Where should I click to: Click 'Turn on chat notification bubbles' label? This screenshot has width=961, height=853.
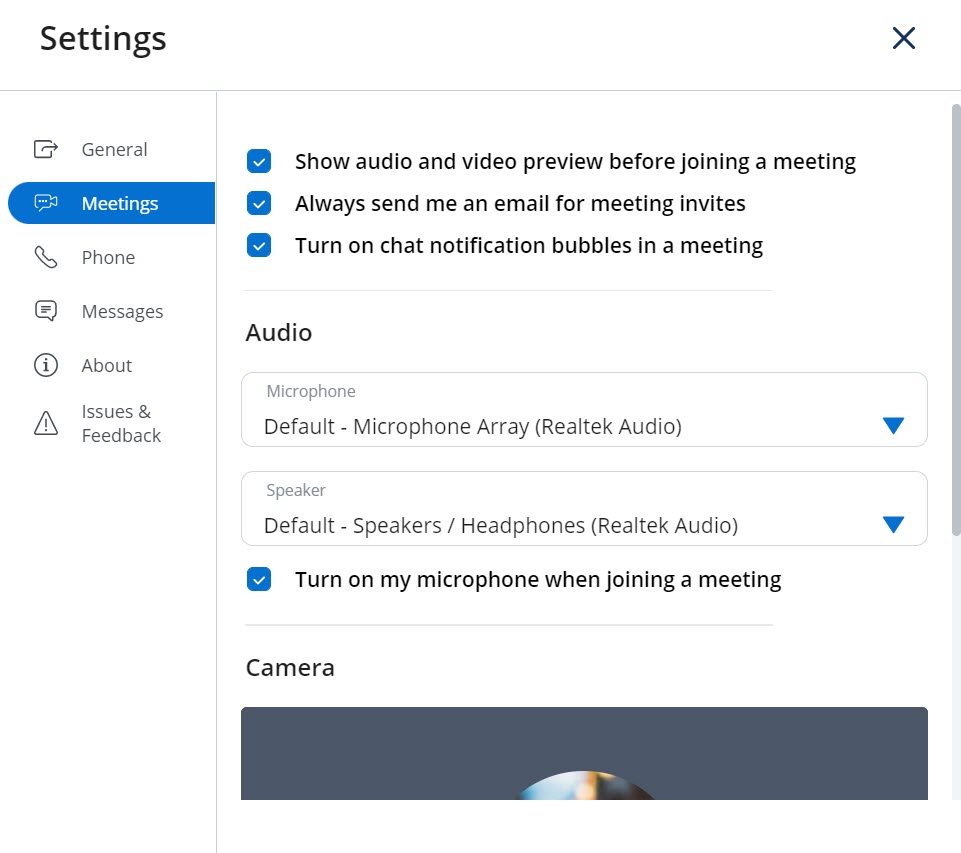click(x=528, y=246)
